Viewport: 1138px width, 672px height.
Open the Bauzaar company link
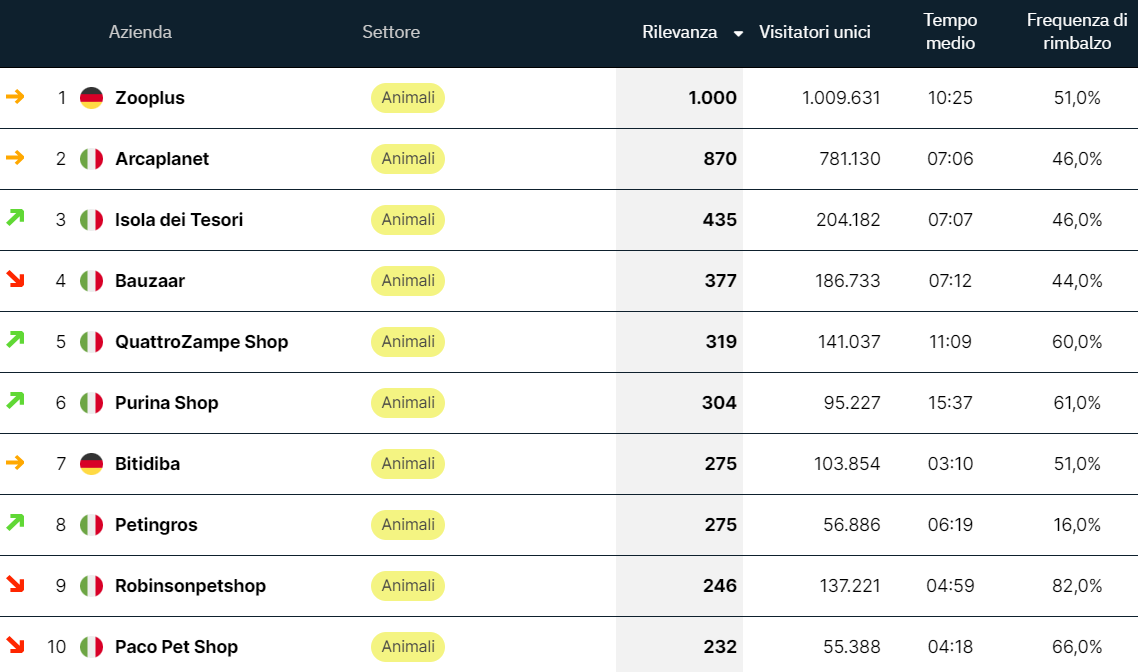pyautogui.click(x=150, y=281)
